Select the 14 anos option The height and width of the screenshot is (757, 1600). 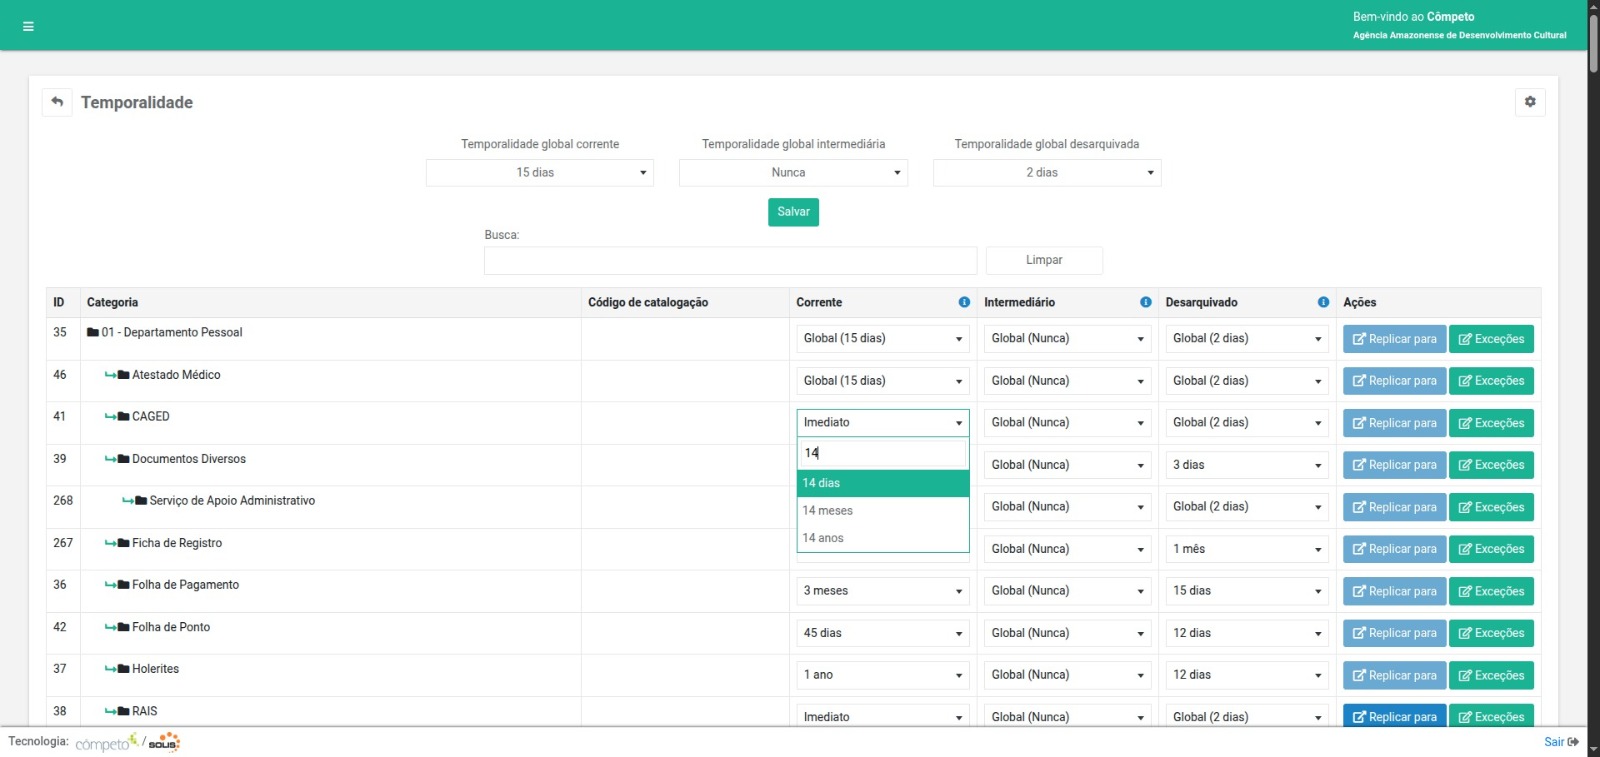882,538
